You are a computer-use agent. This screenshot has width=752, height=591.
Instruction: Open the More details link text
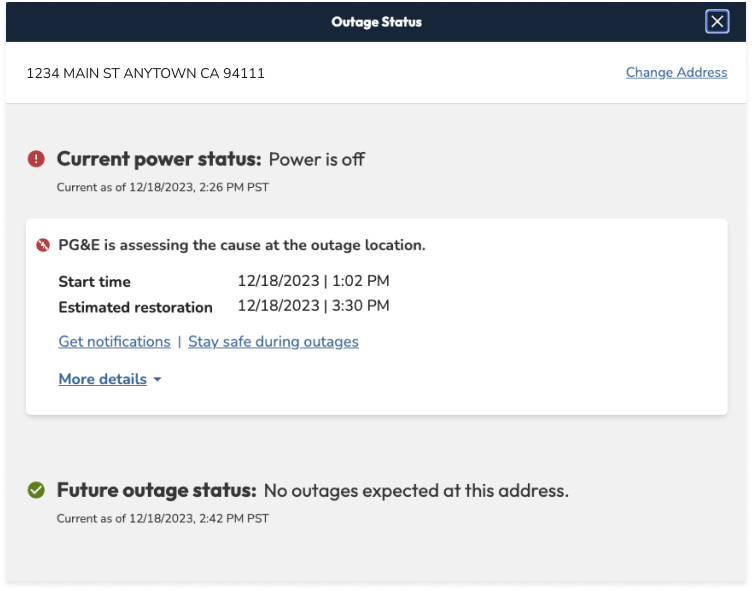pyautogui.click(x=102, y=379)
